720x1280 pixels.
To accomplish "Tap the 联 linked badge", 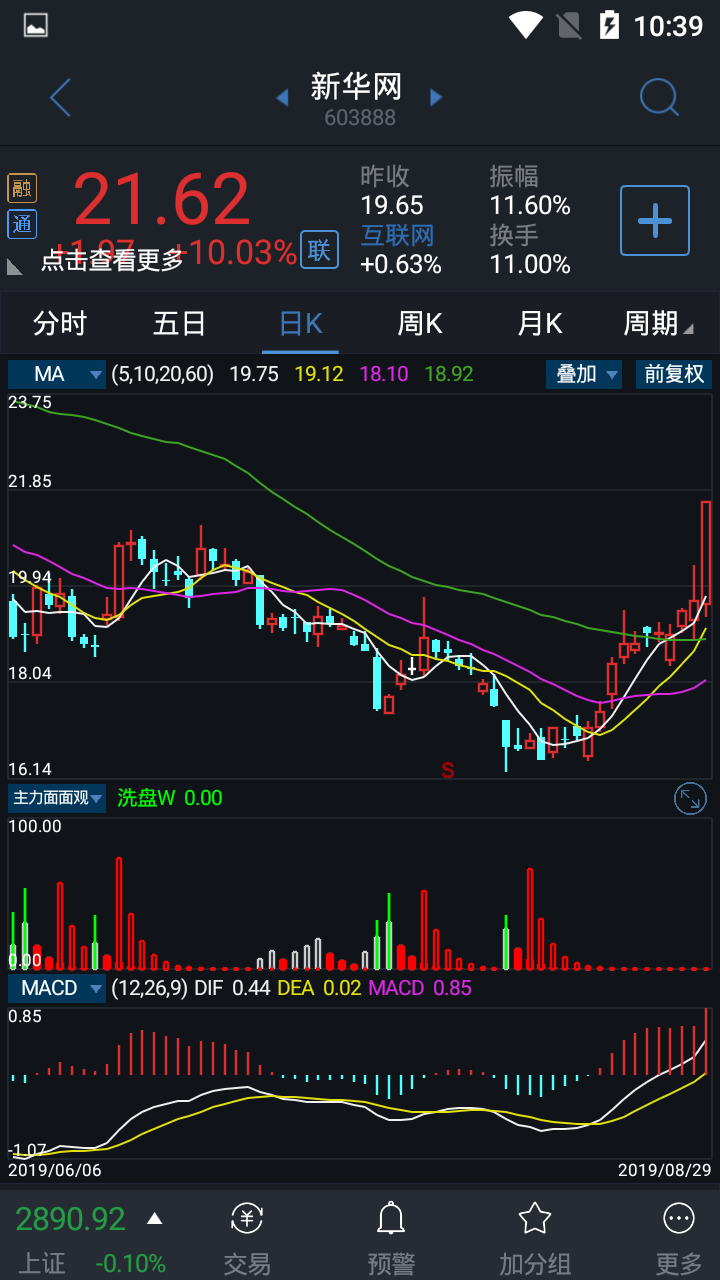I will pyautogui.click(x=319, y=250).
